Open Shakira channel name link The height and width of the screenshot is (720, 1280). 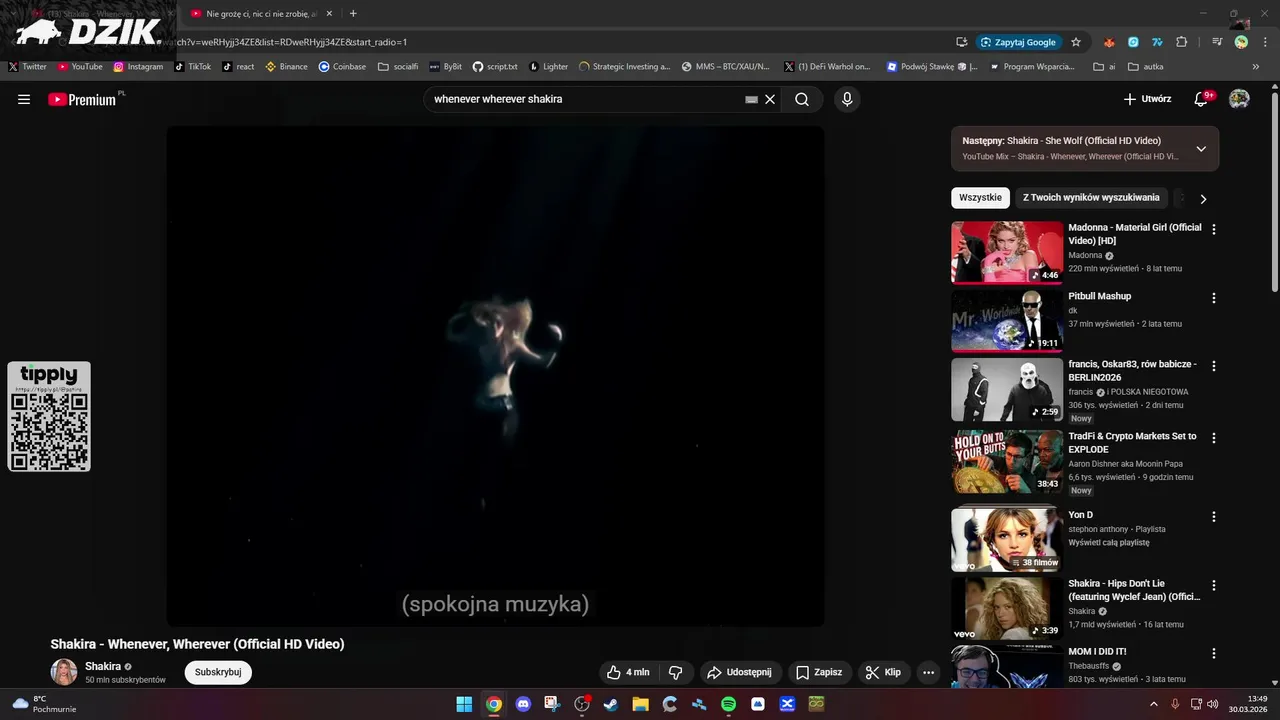pos(103,666)
